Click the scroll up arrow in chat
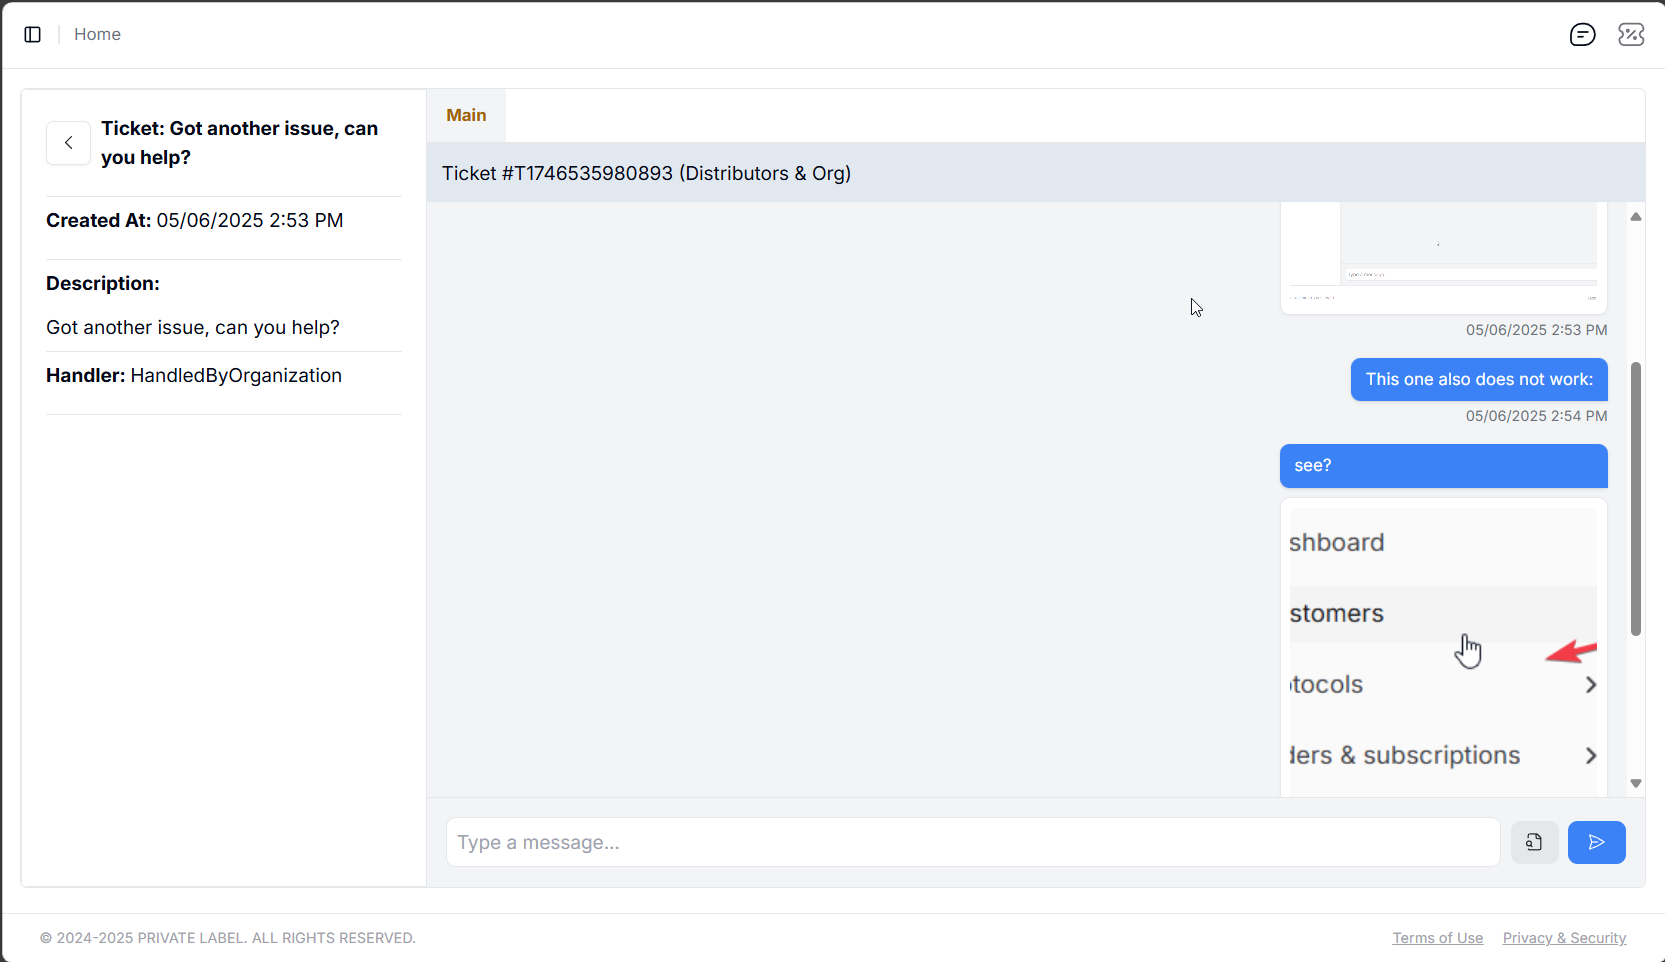Image resolution: width=1665 pixels, height=962 pixels. tap(1636, 217)
